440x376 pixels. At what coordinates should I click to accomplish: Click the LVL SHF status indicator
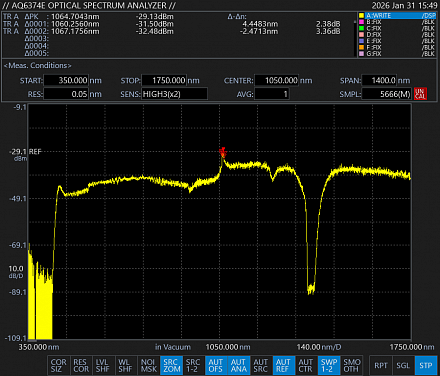coord(103,365)
